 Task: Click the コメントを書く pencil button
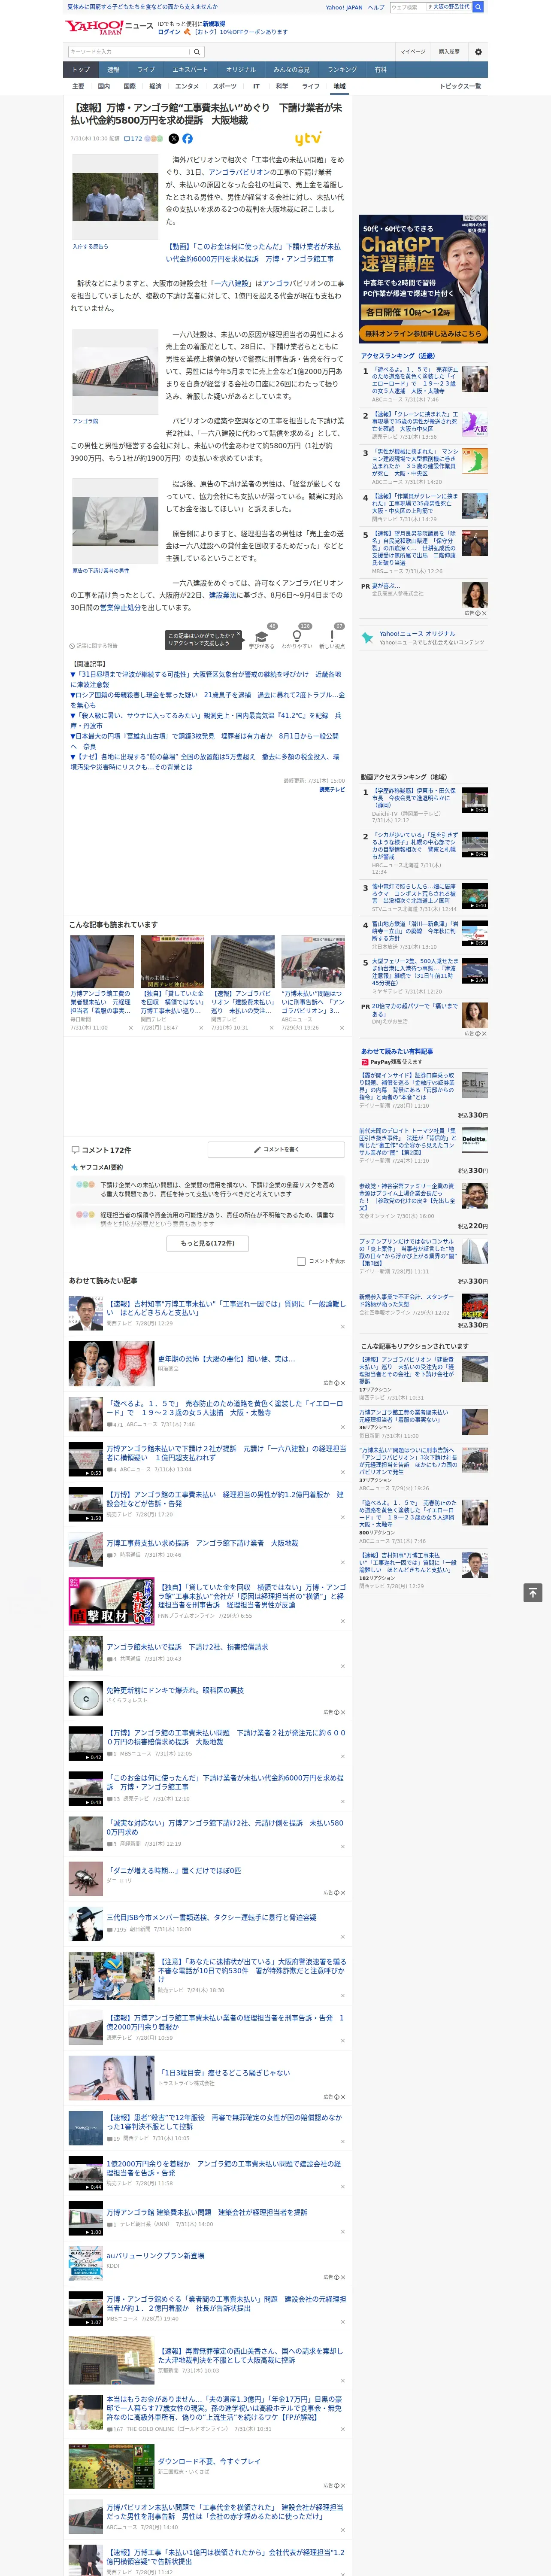pos(276,1150)
